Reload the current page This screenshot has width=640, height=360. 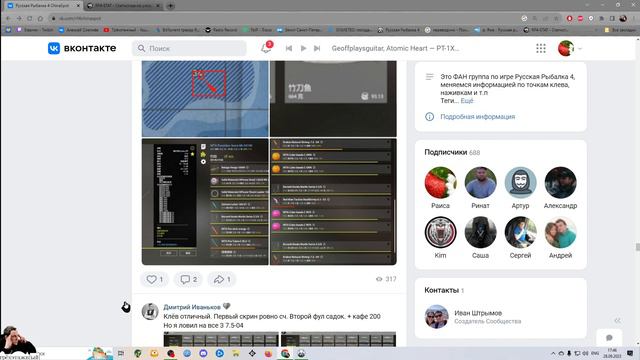[x=29, y=18]
